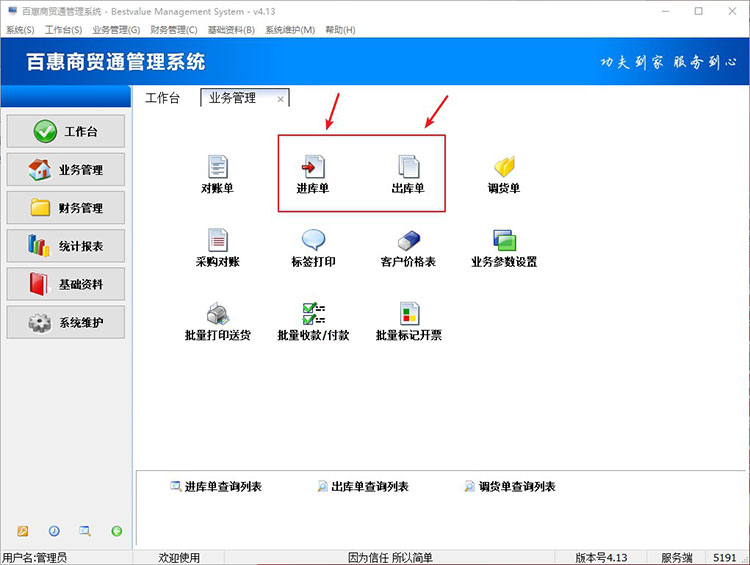Open the 标签打印 label printing icon
The height and width of the screenshot is (565, 750).
[313, 240]
